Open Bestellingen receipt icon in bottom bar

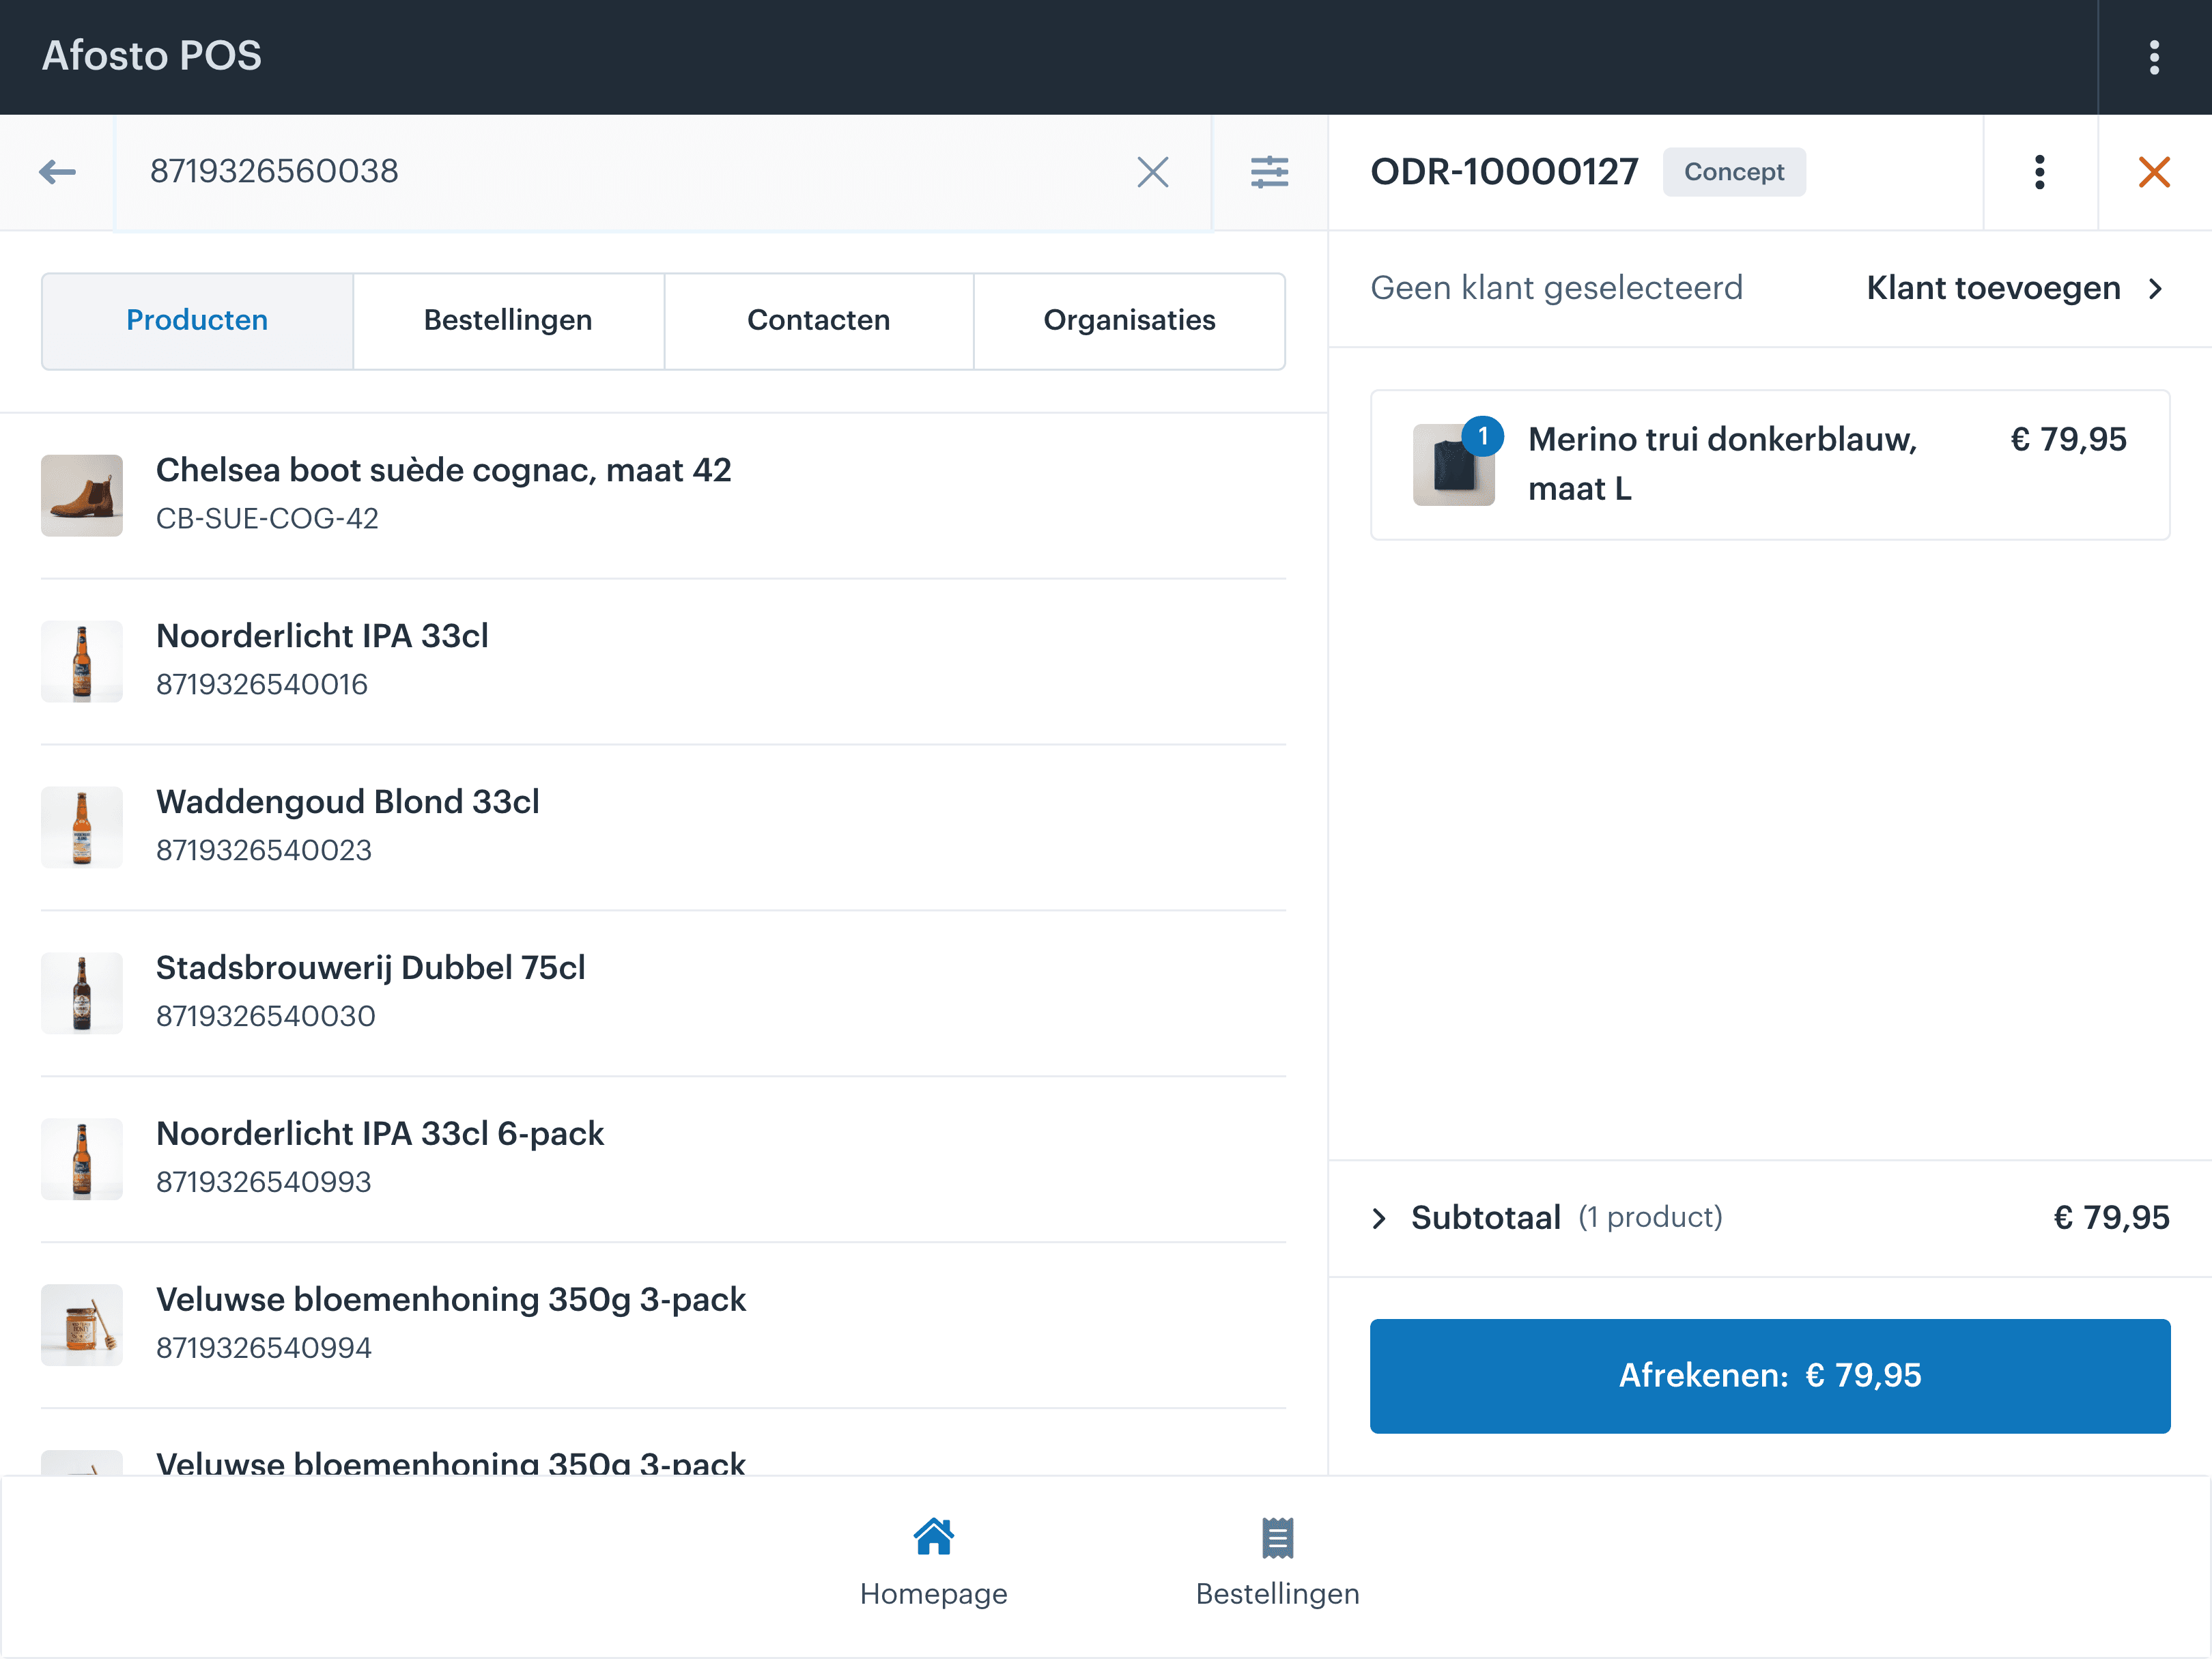point(1277,1538)
